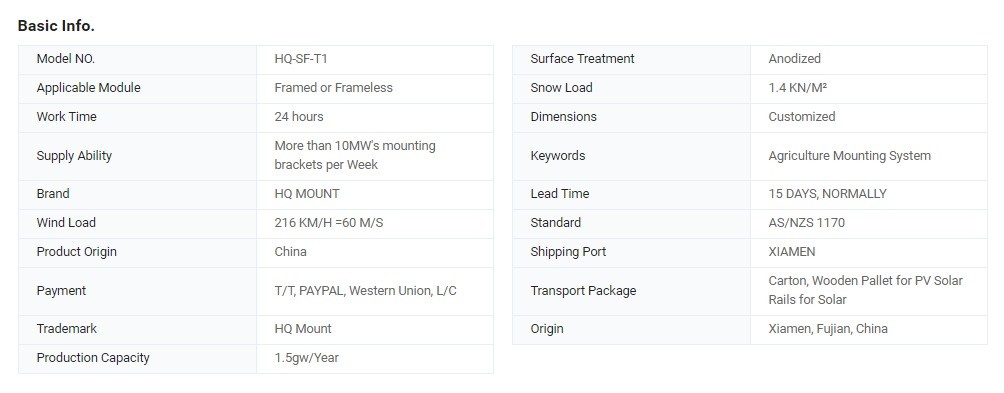Click the Shipping Port XIAMEN value

click(792, 252)
